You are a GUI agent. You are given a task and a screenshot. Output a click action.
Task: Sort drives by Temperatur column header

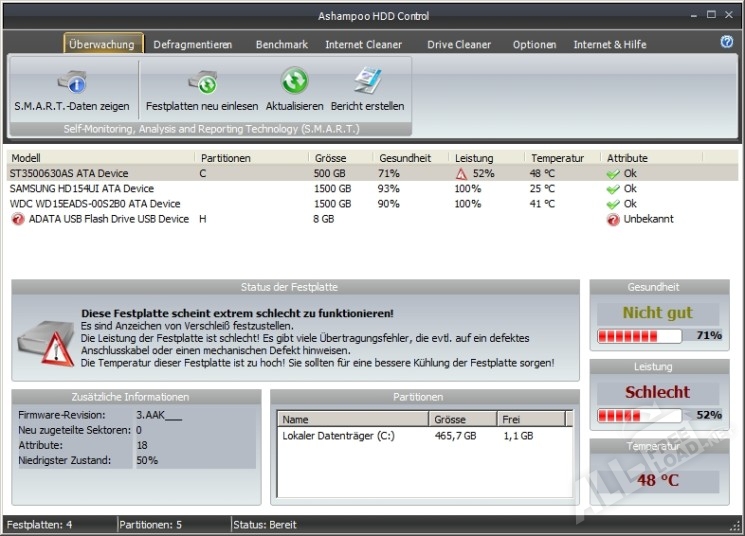tap(557, 158)
